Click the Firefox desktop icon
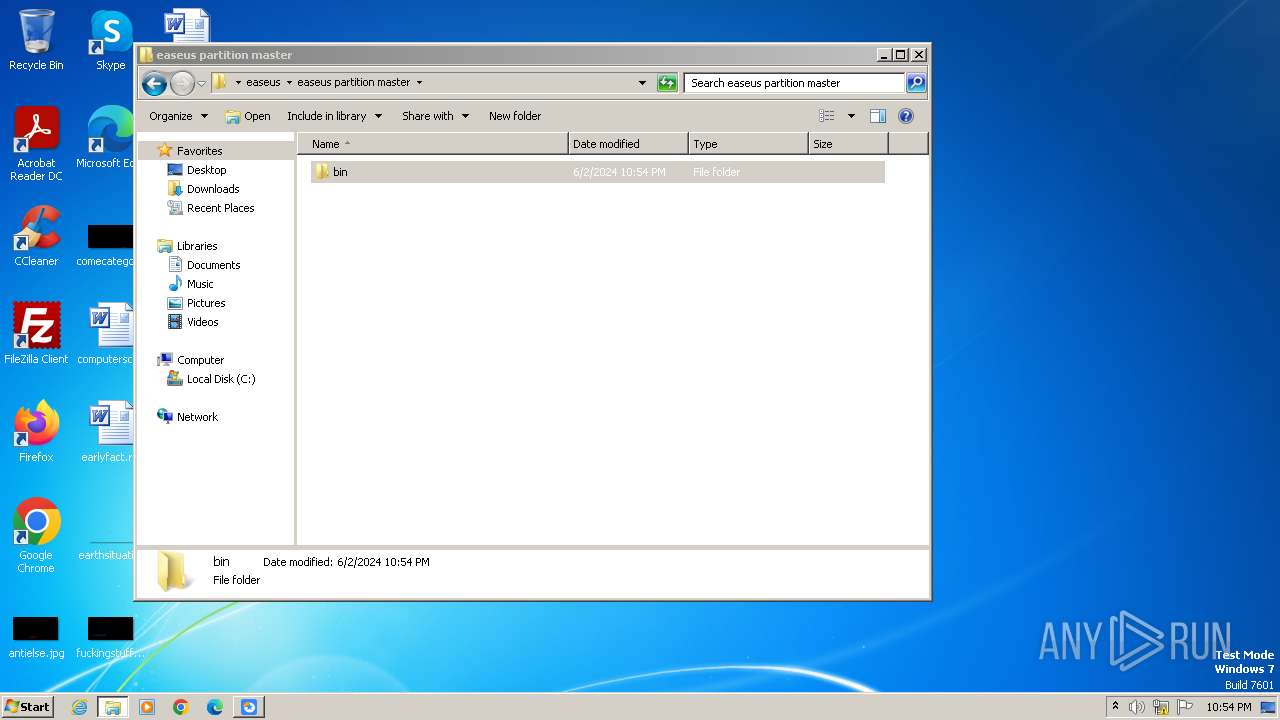 pyautogui.click(x=36, y=431)
